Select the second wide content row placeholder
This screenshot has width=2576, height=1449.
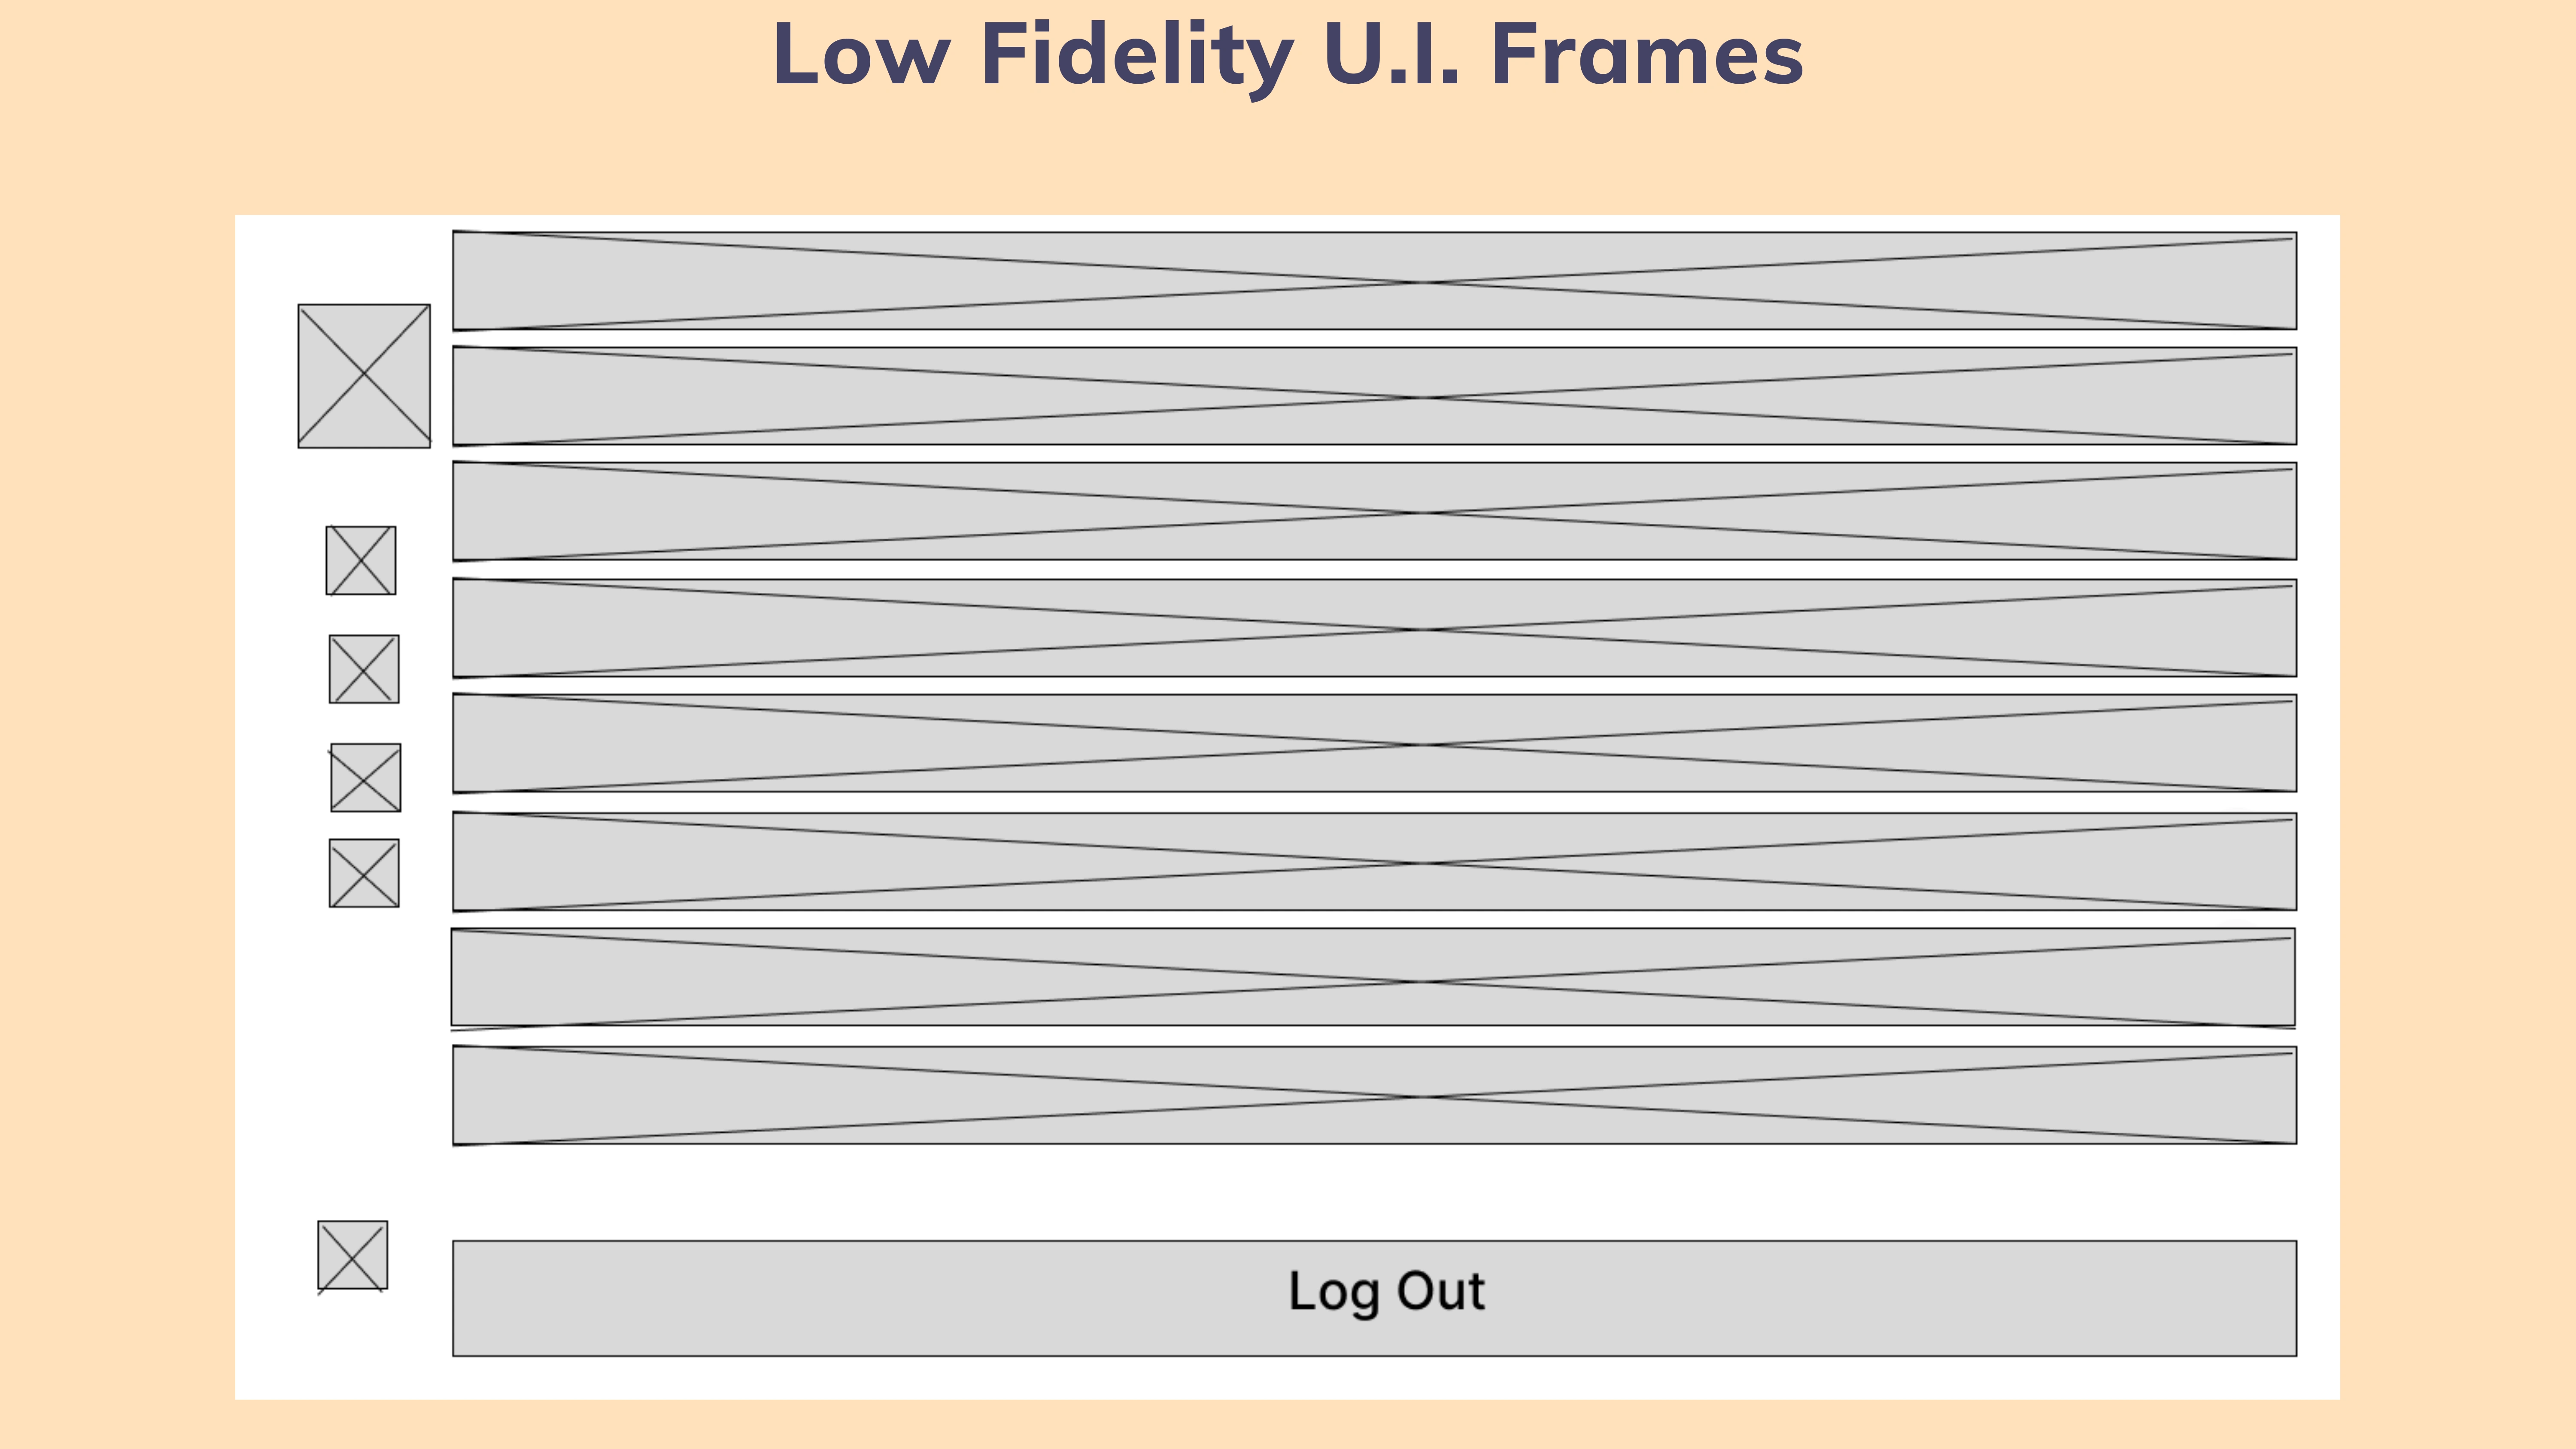[1375, 396]
